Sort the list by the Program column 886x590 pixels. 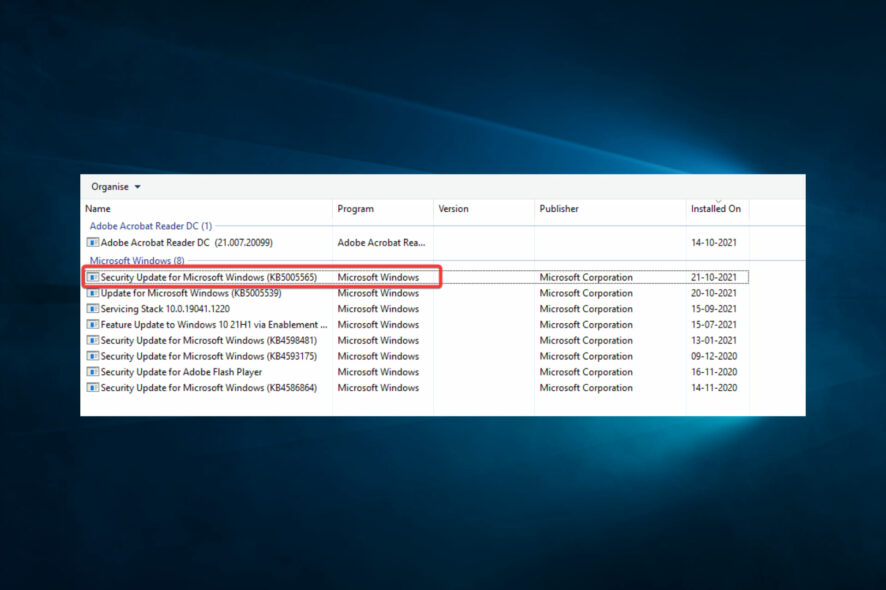click(x=383, y=209)
